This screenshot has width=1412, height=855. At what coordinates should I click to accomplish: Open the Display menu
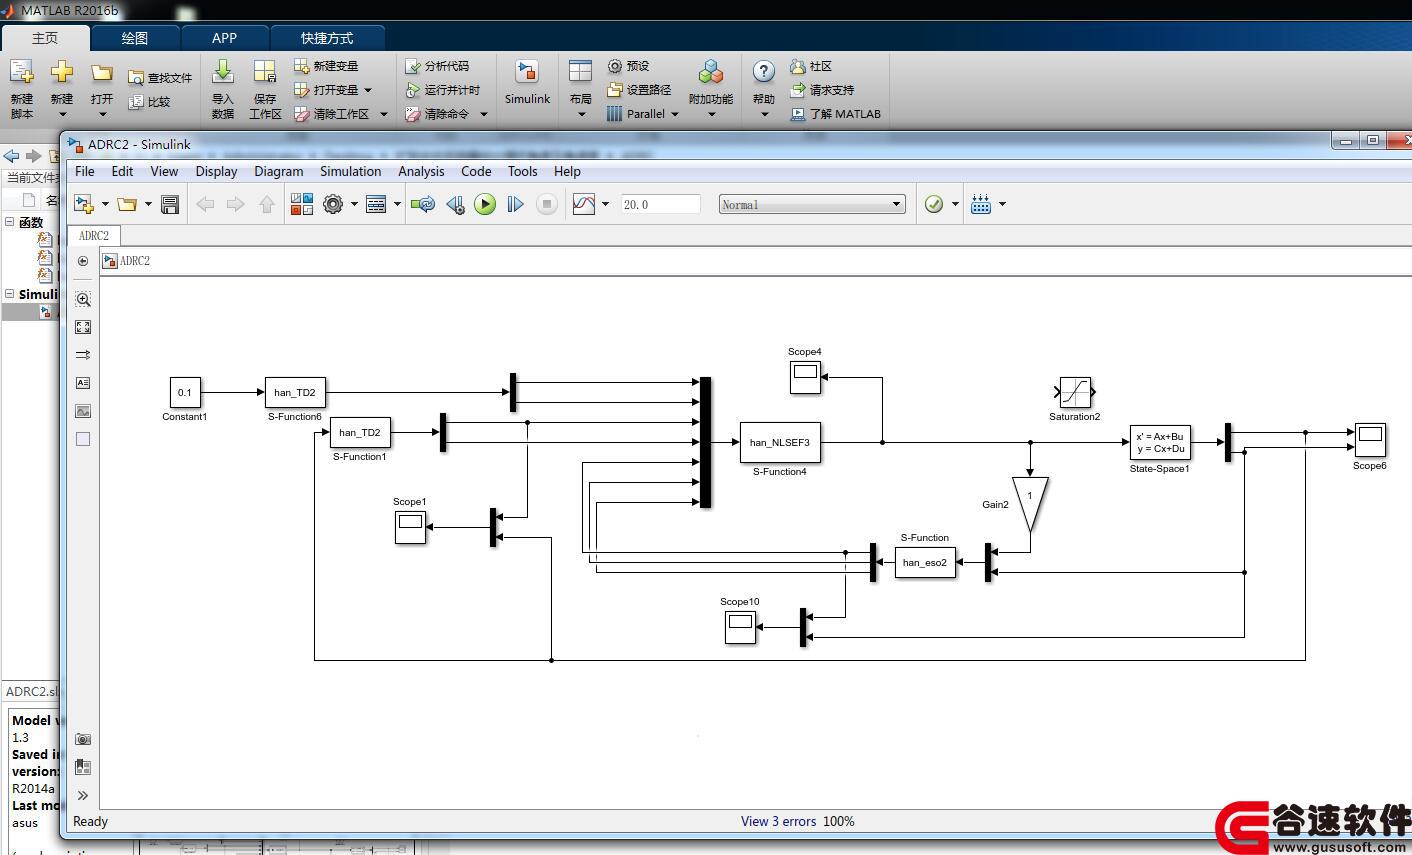pyautogui.click(x=216, y=171)
